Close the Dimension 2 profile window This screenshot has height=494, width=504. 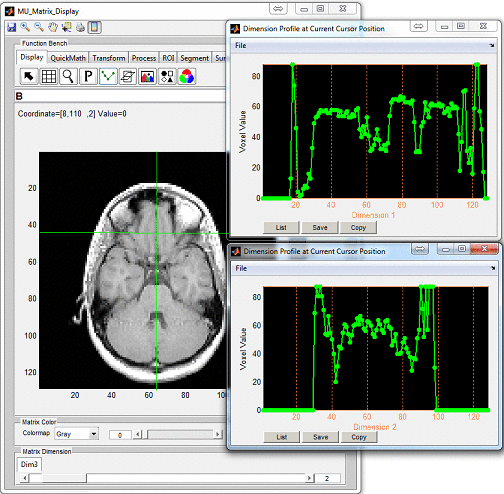pos(485,249)
